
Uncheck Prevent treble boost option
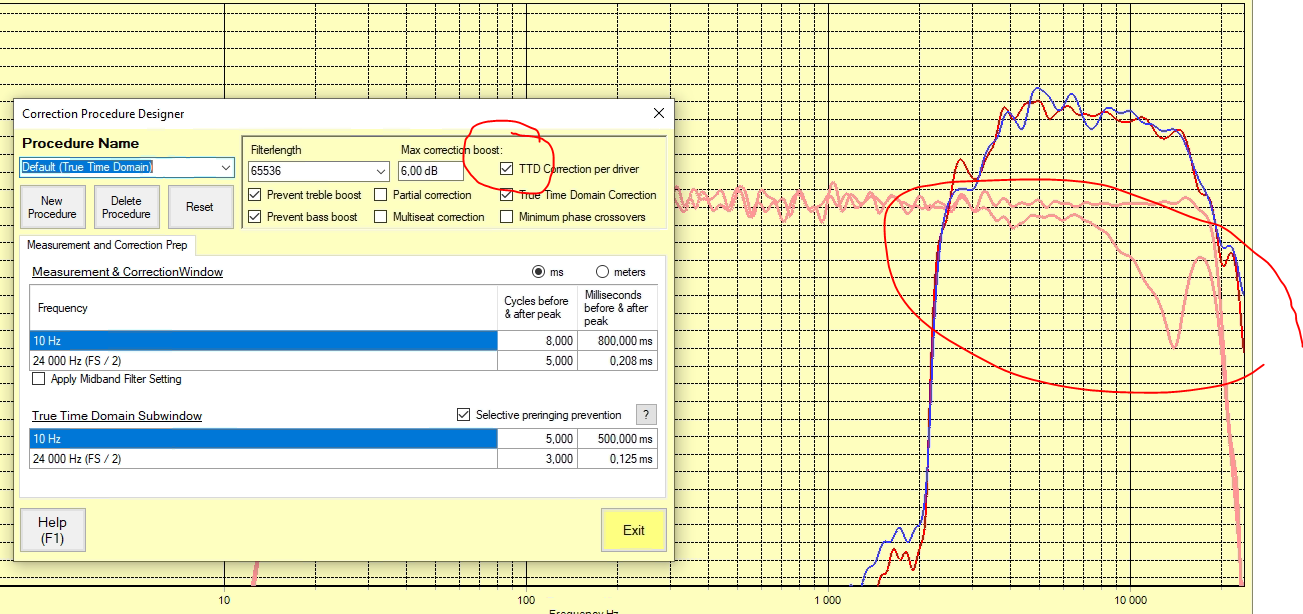(x=255, y=195)
